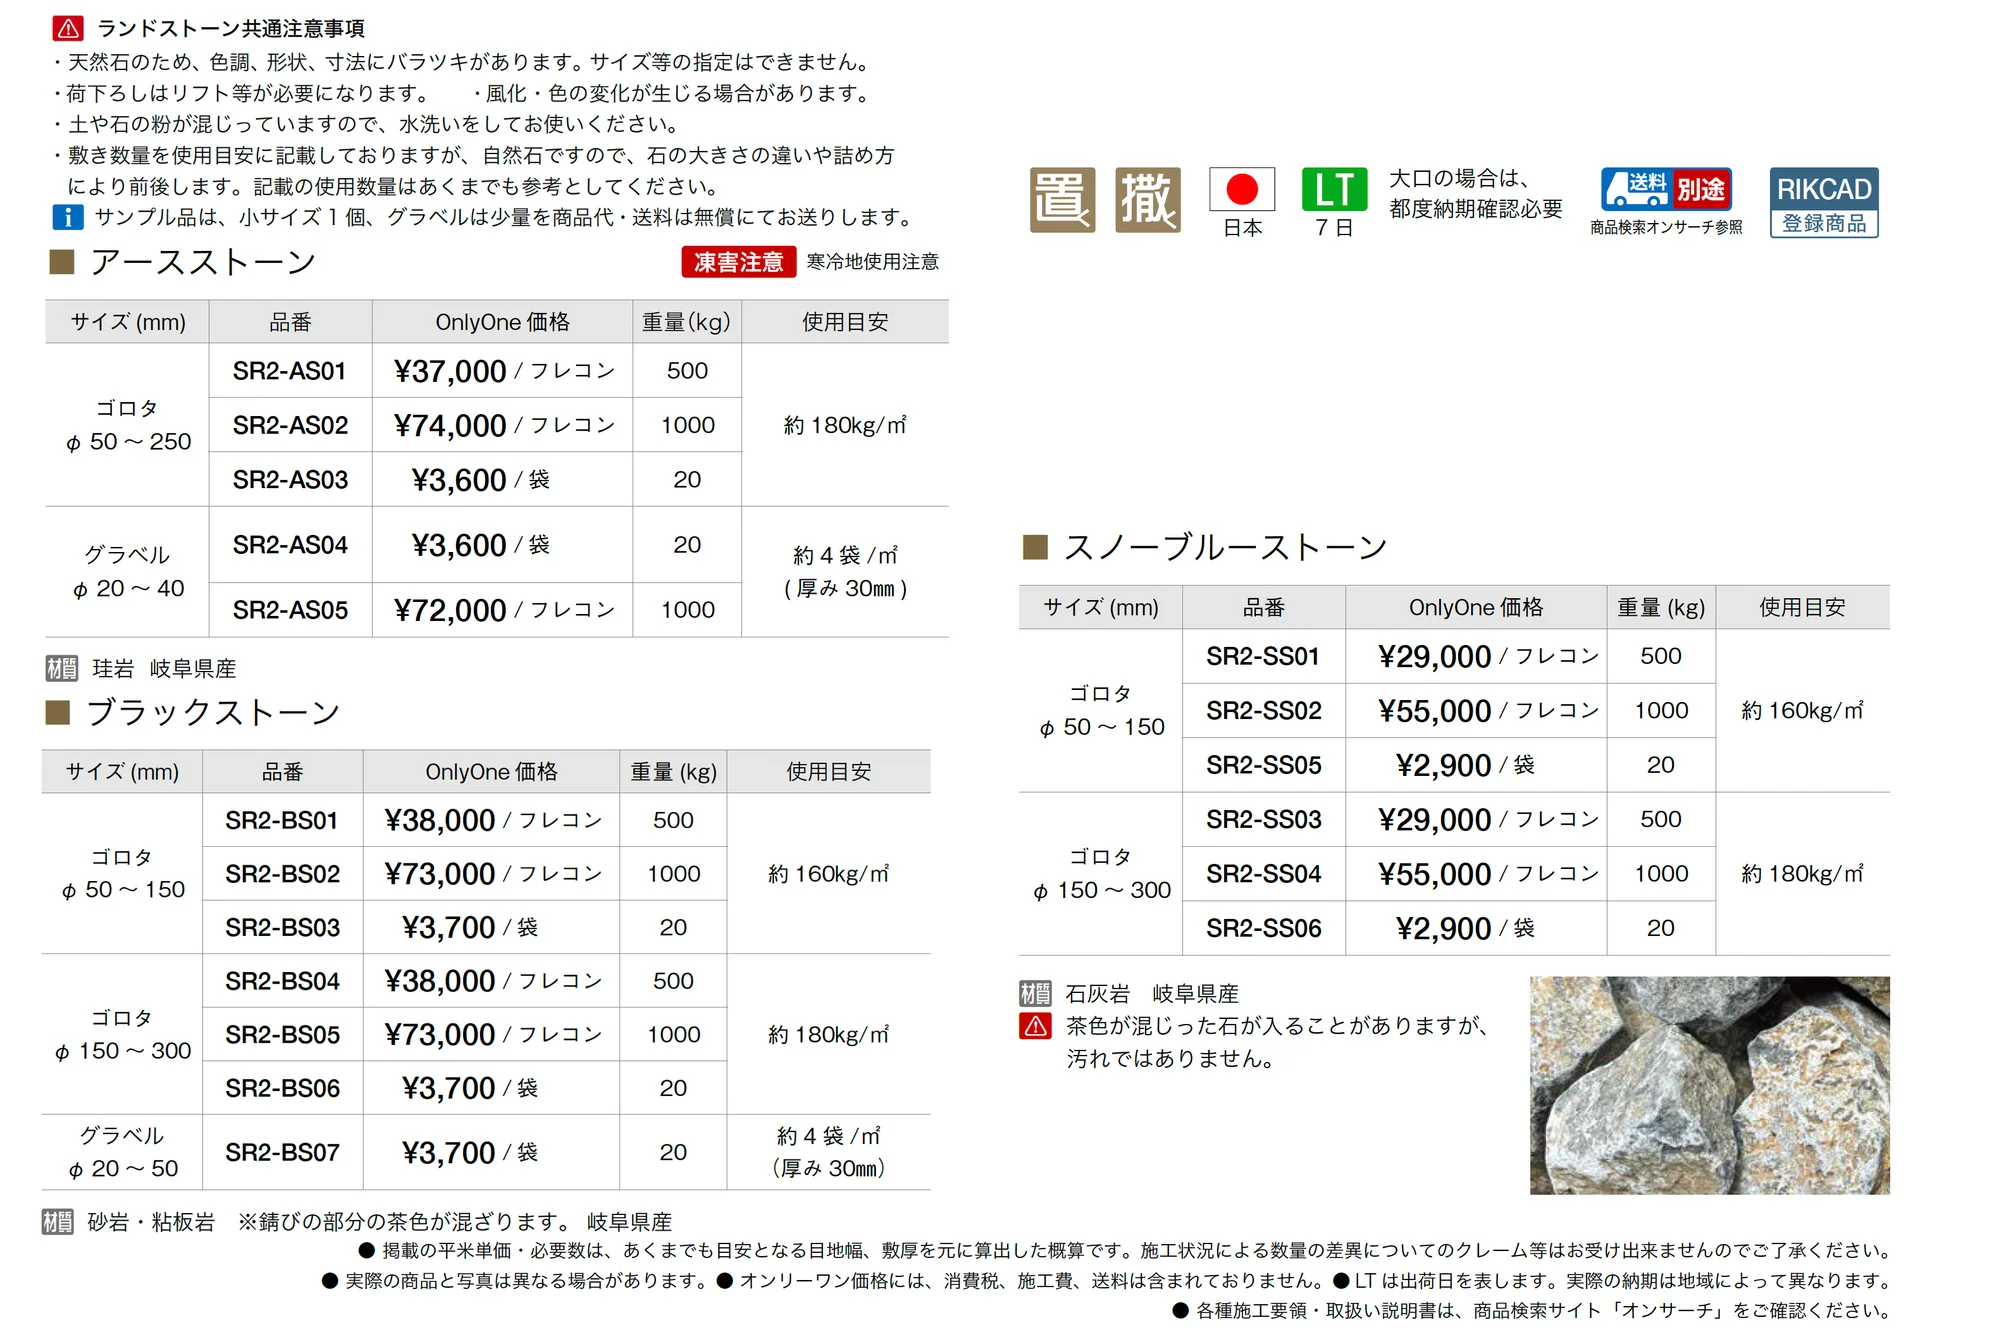Click the red 凍害注意 badge
Screen dimensions: 1999x1328
click(739, 262)
